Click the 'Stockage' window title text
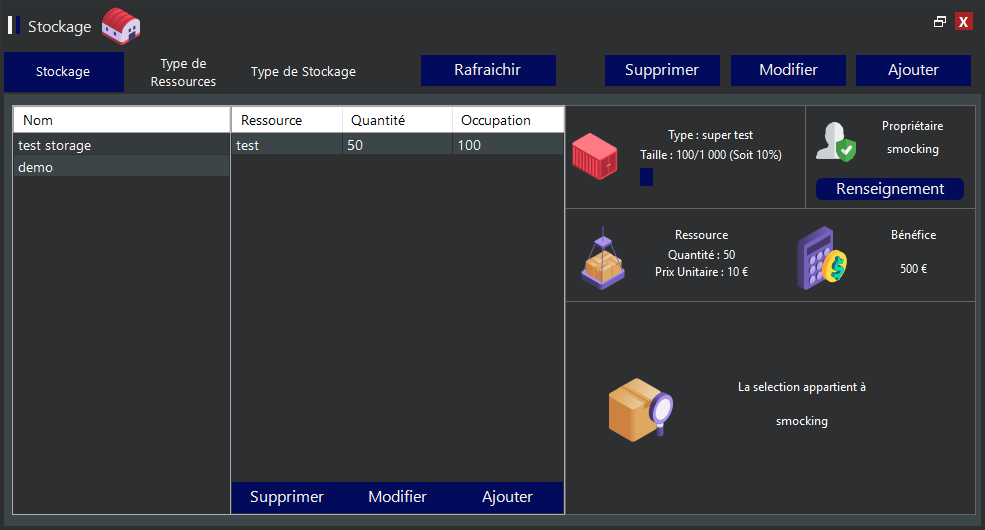This screenshot has width=985, height=530. [x=60, y=26]
